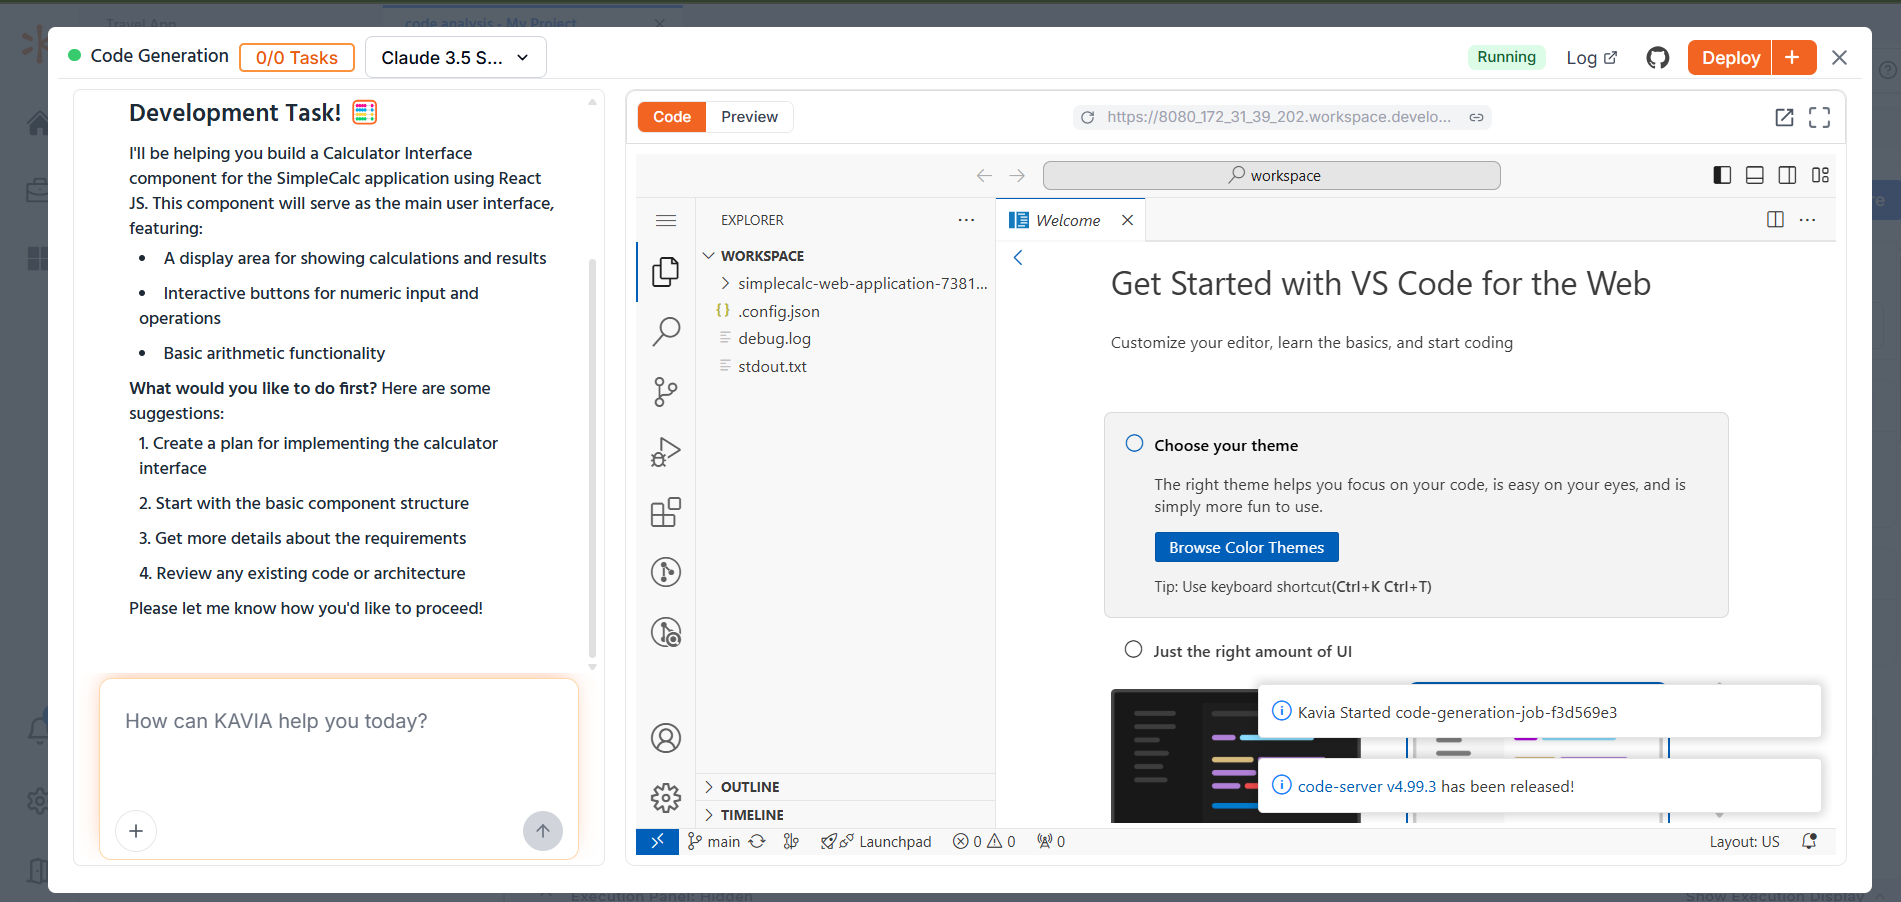Reload the workspace preview URL
Viewport: 1901px width, 902px height.
[1088, 117]
